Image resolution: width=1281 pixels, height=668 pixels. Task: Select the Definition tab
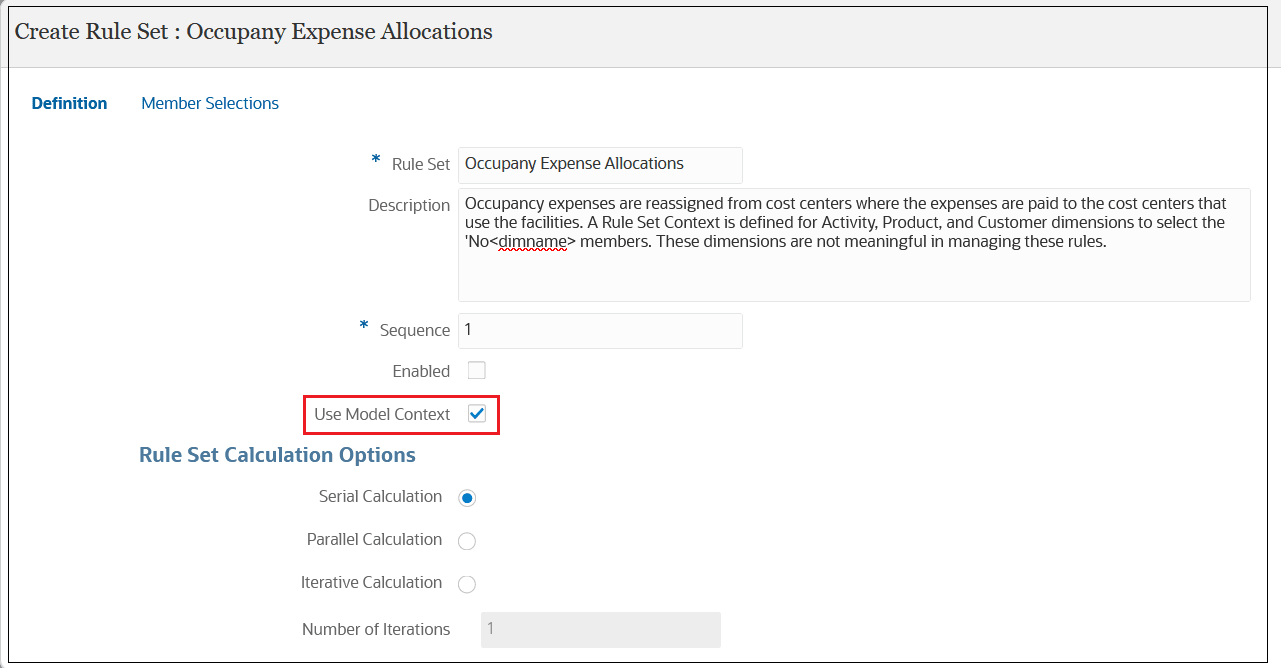pyautogui.click(x=69, y=103)
